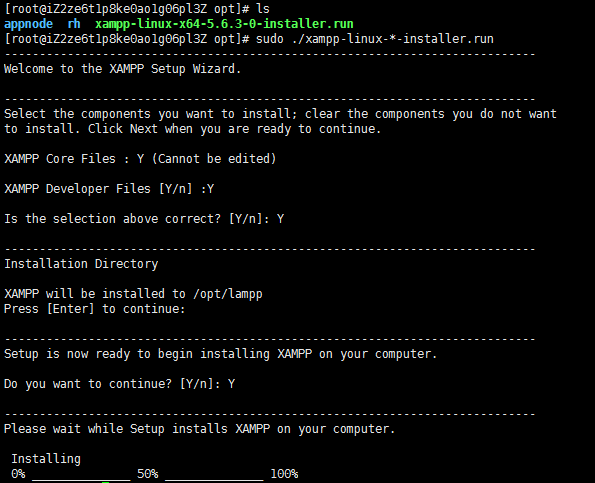Image resolution: width=595 pixels, height=483 pixels.
Task: Click the 0% progress bar marker
Action: [x=18, y=474]
